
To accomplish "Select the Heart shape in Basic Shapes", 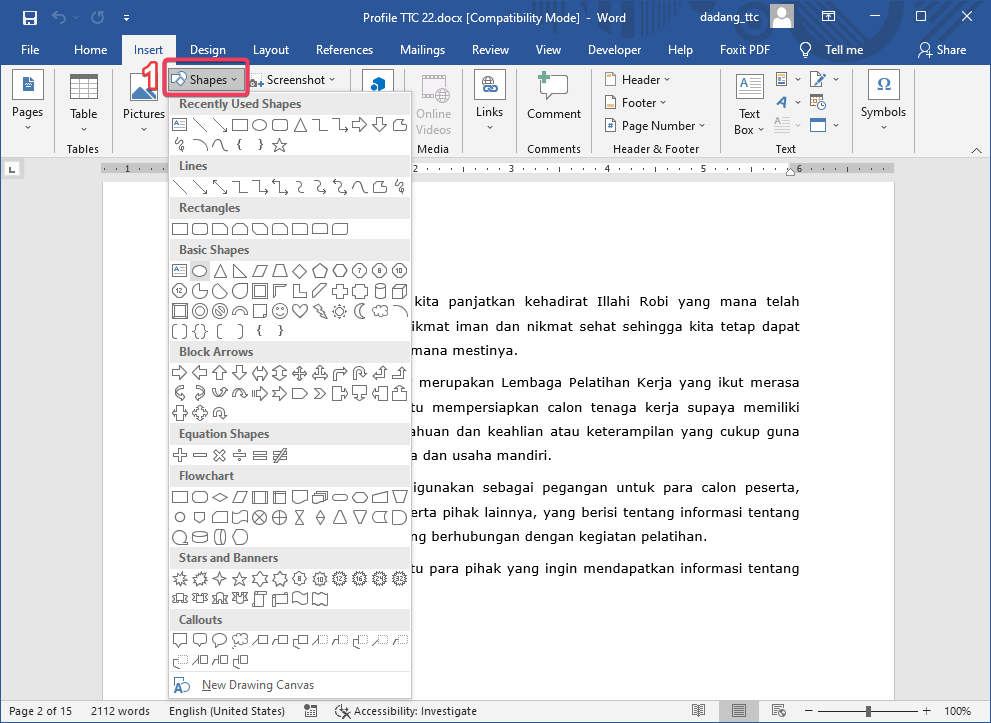I will point(300,311).
